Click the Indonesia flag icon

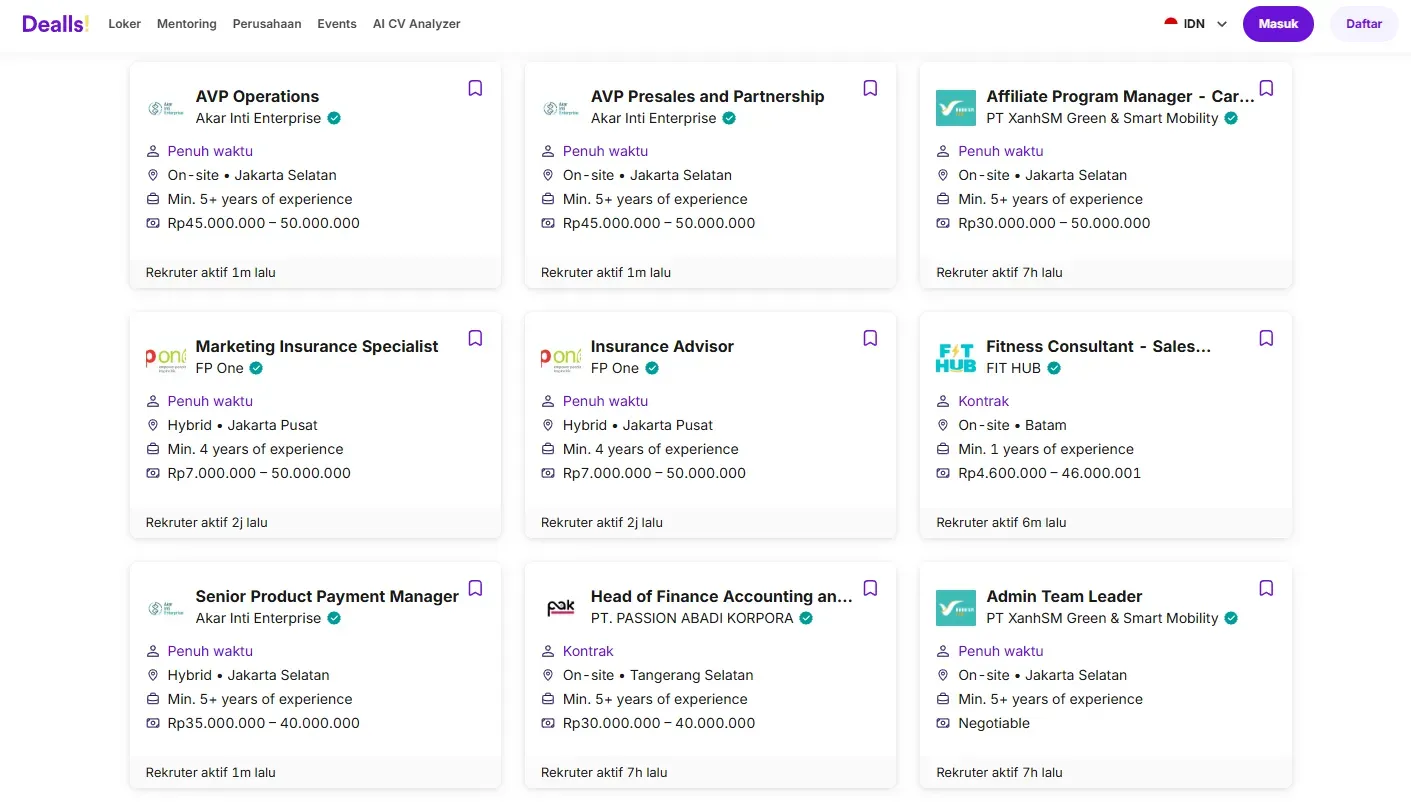tap(1171, 23)
